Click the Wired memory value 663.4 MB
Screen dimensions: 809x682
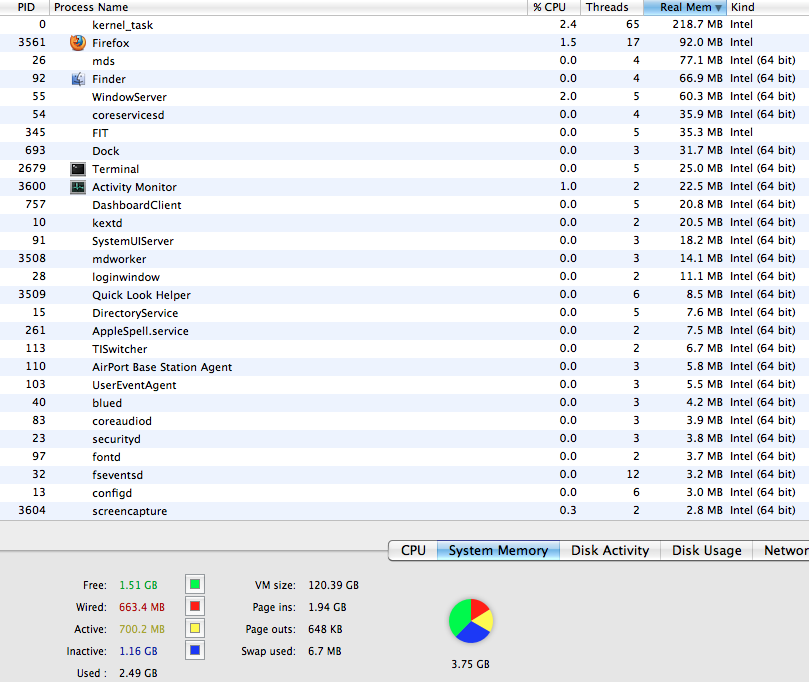pyautogui.click(x=142, y=607)
